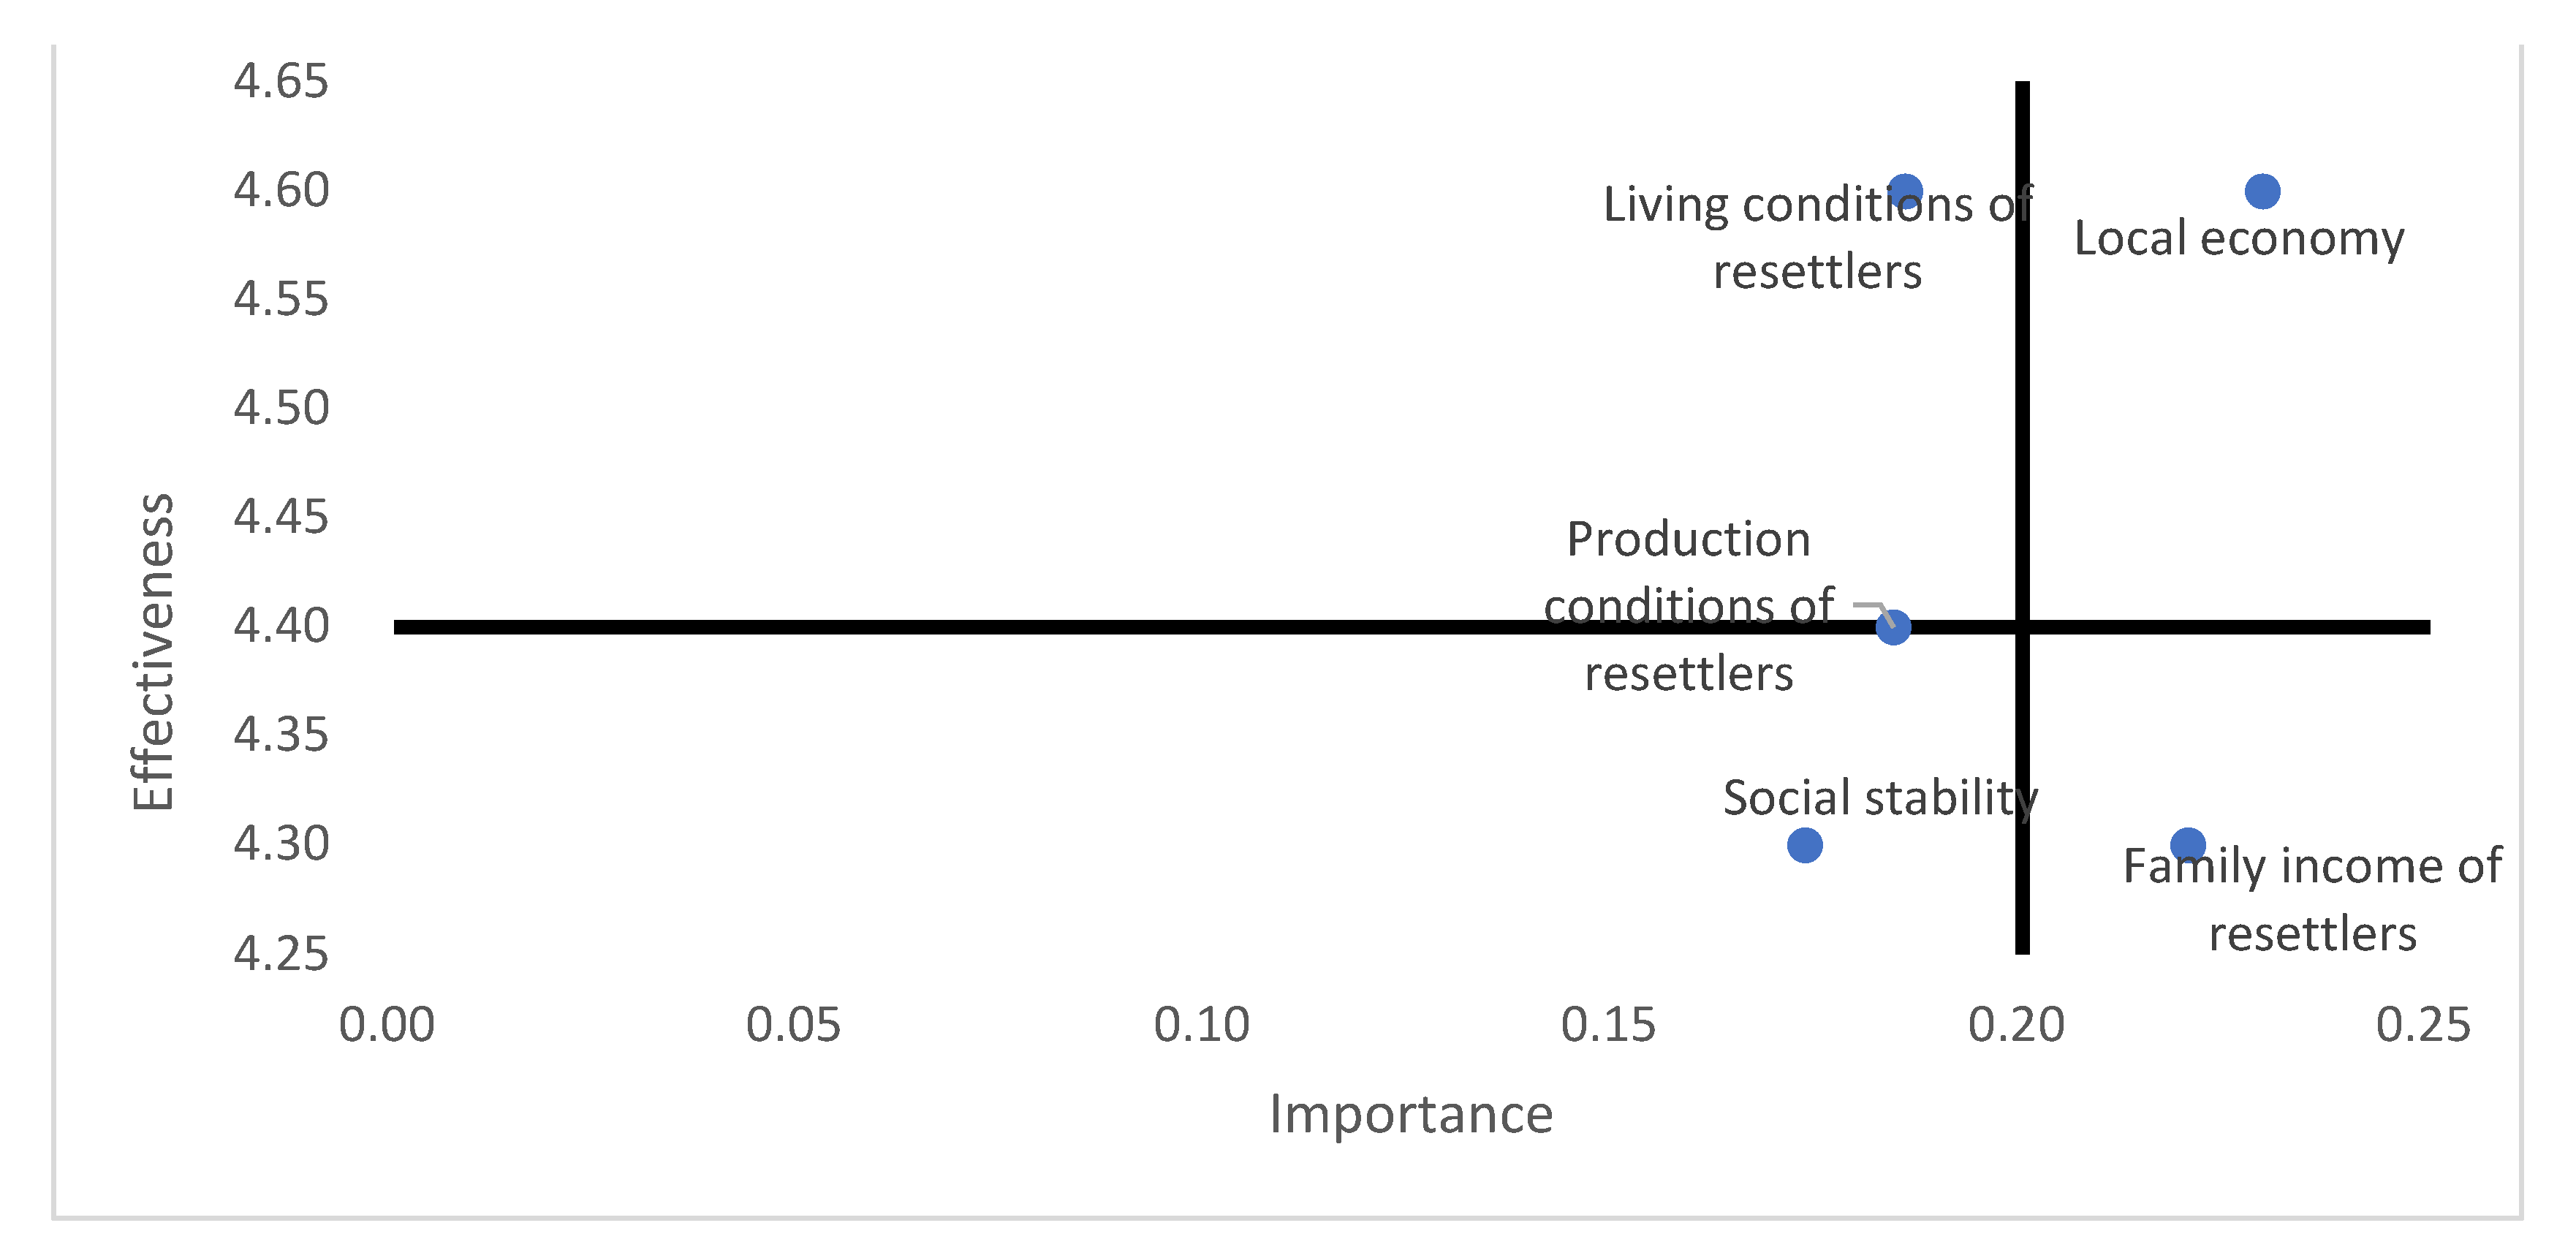The image size is (2576, 1250).
Task: Select the Effectiveness axis title
Action: pos(153,652)
